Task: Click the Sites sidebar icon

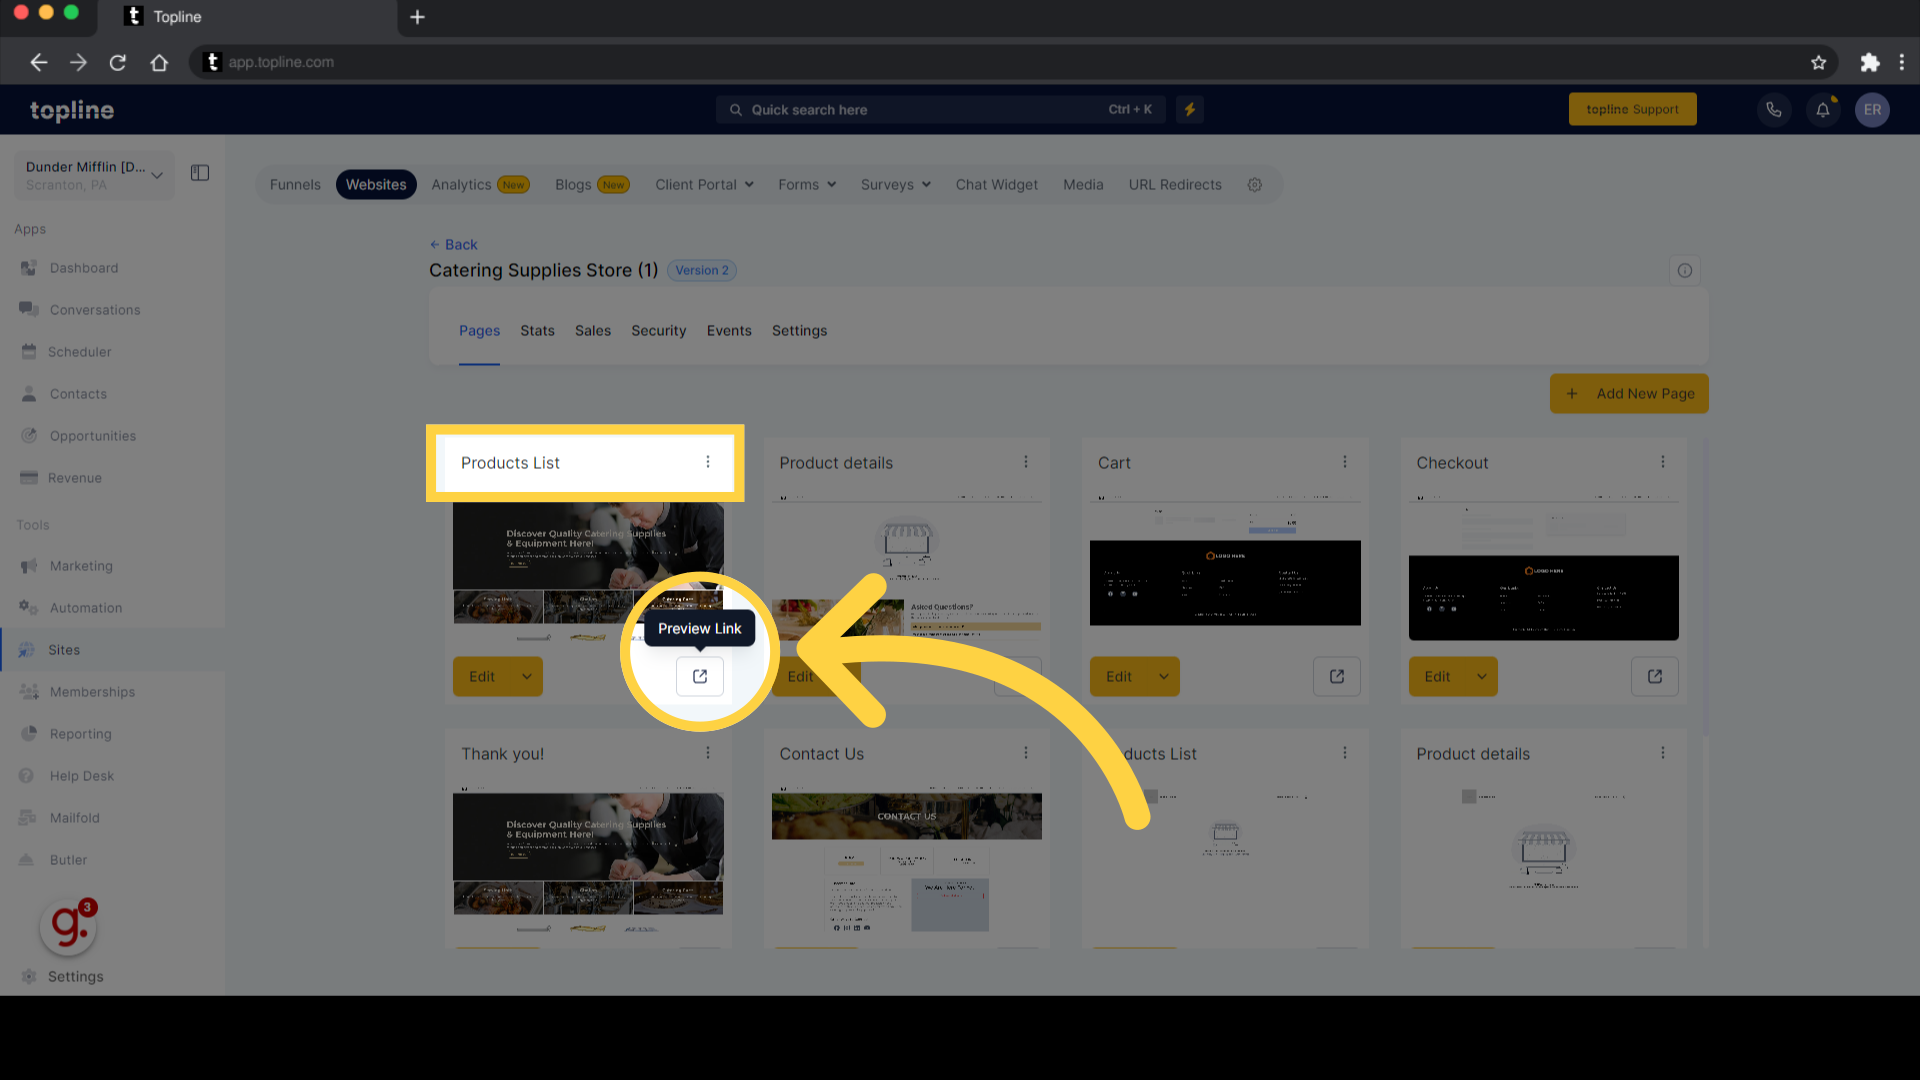Action: 26,650
